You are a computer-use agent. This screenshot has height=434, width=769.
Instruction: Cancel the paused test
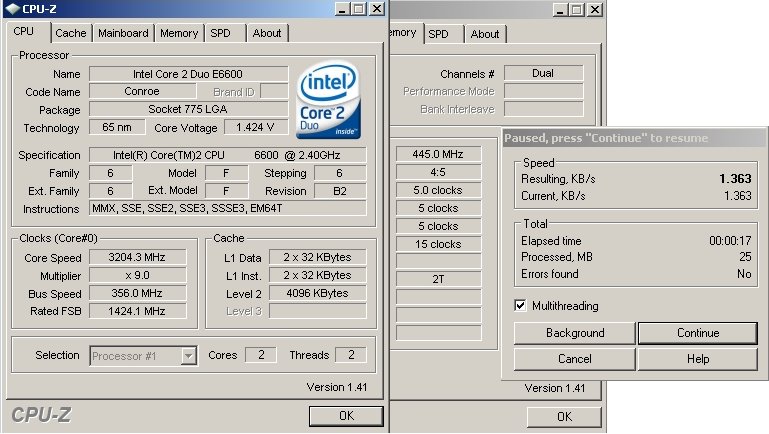(575, 359)
